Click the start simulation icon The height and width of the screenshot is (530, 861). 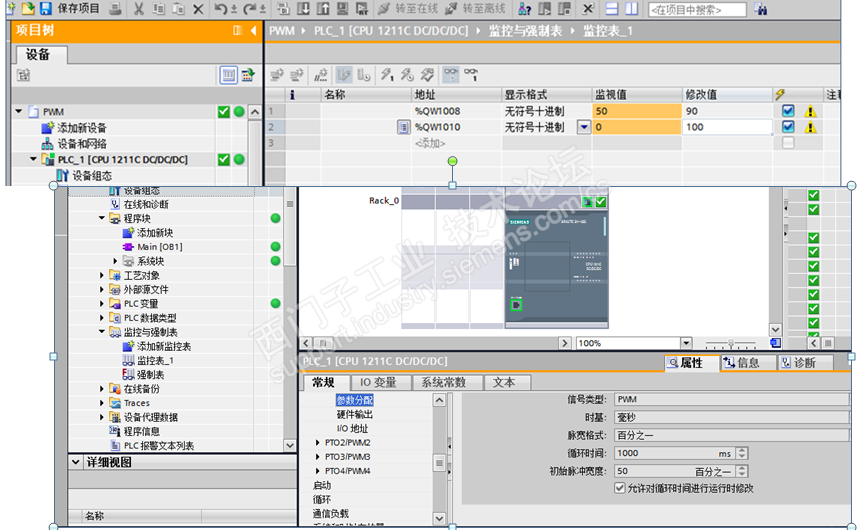[x=343, y=9]
